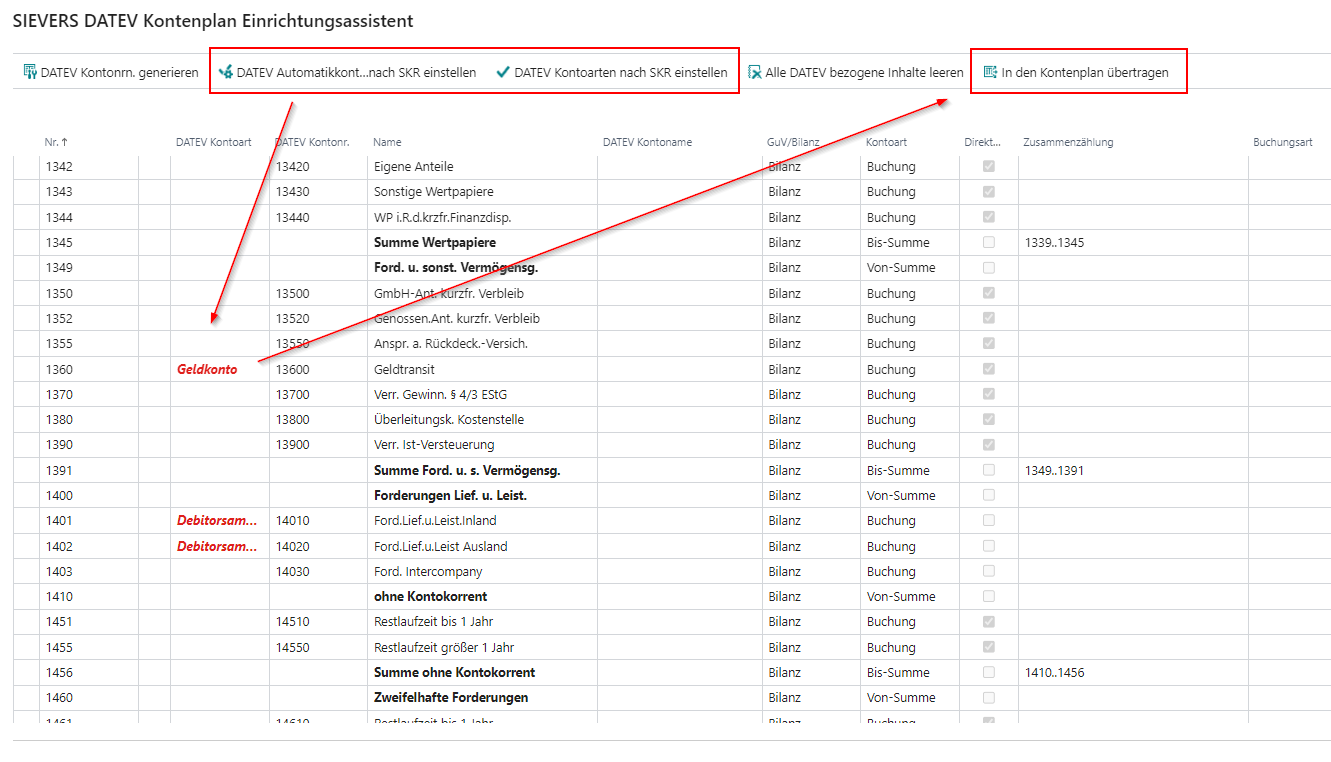
Task: Click the DATEV Automatikkonten nach SKR icon
Action: (225, 72)
